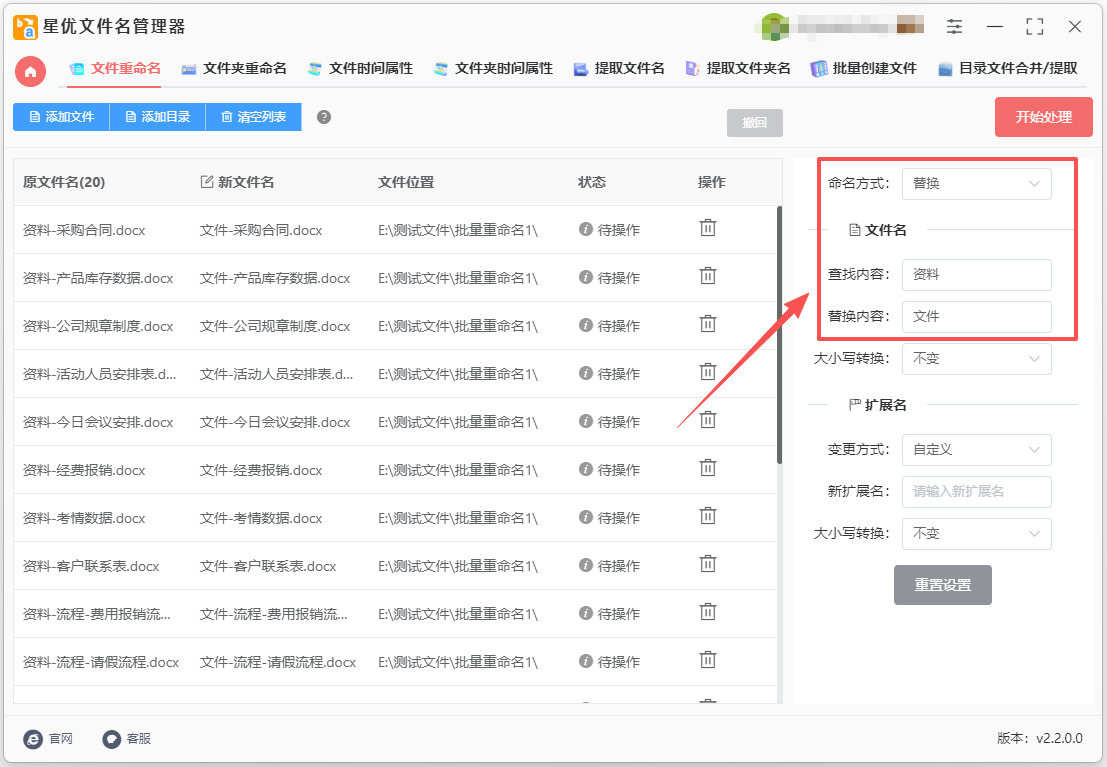1107x767 pixels.
Task: Open the 批量创建文件 tab
Action: (x=863, y=69)
